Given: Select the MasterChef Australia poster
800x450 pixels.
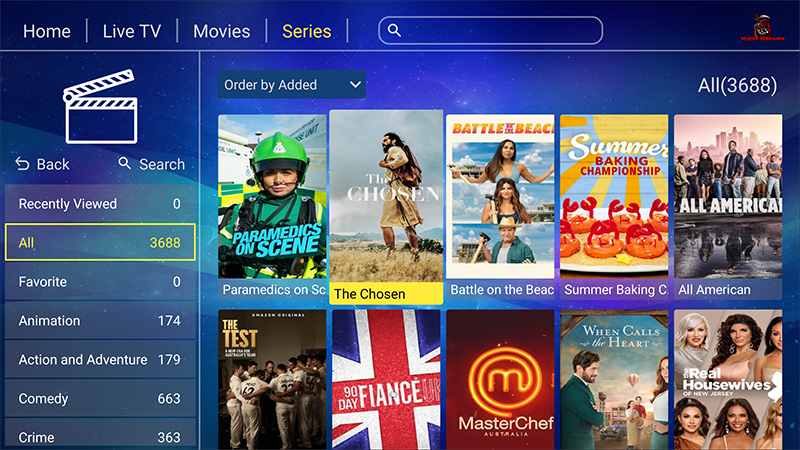Looking at the screenshot, I should pos(500,380).
